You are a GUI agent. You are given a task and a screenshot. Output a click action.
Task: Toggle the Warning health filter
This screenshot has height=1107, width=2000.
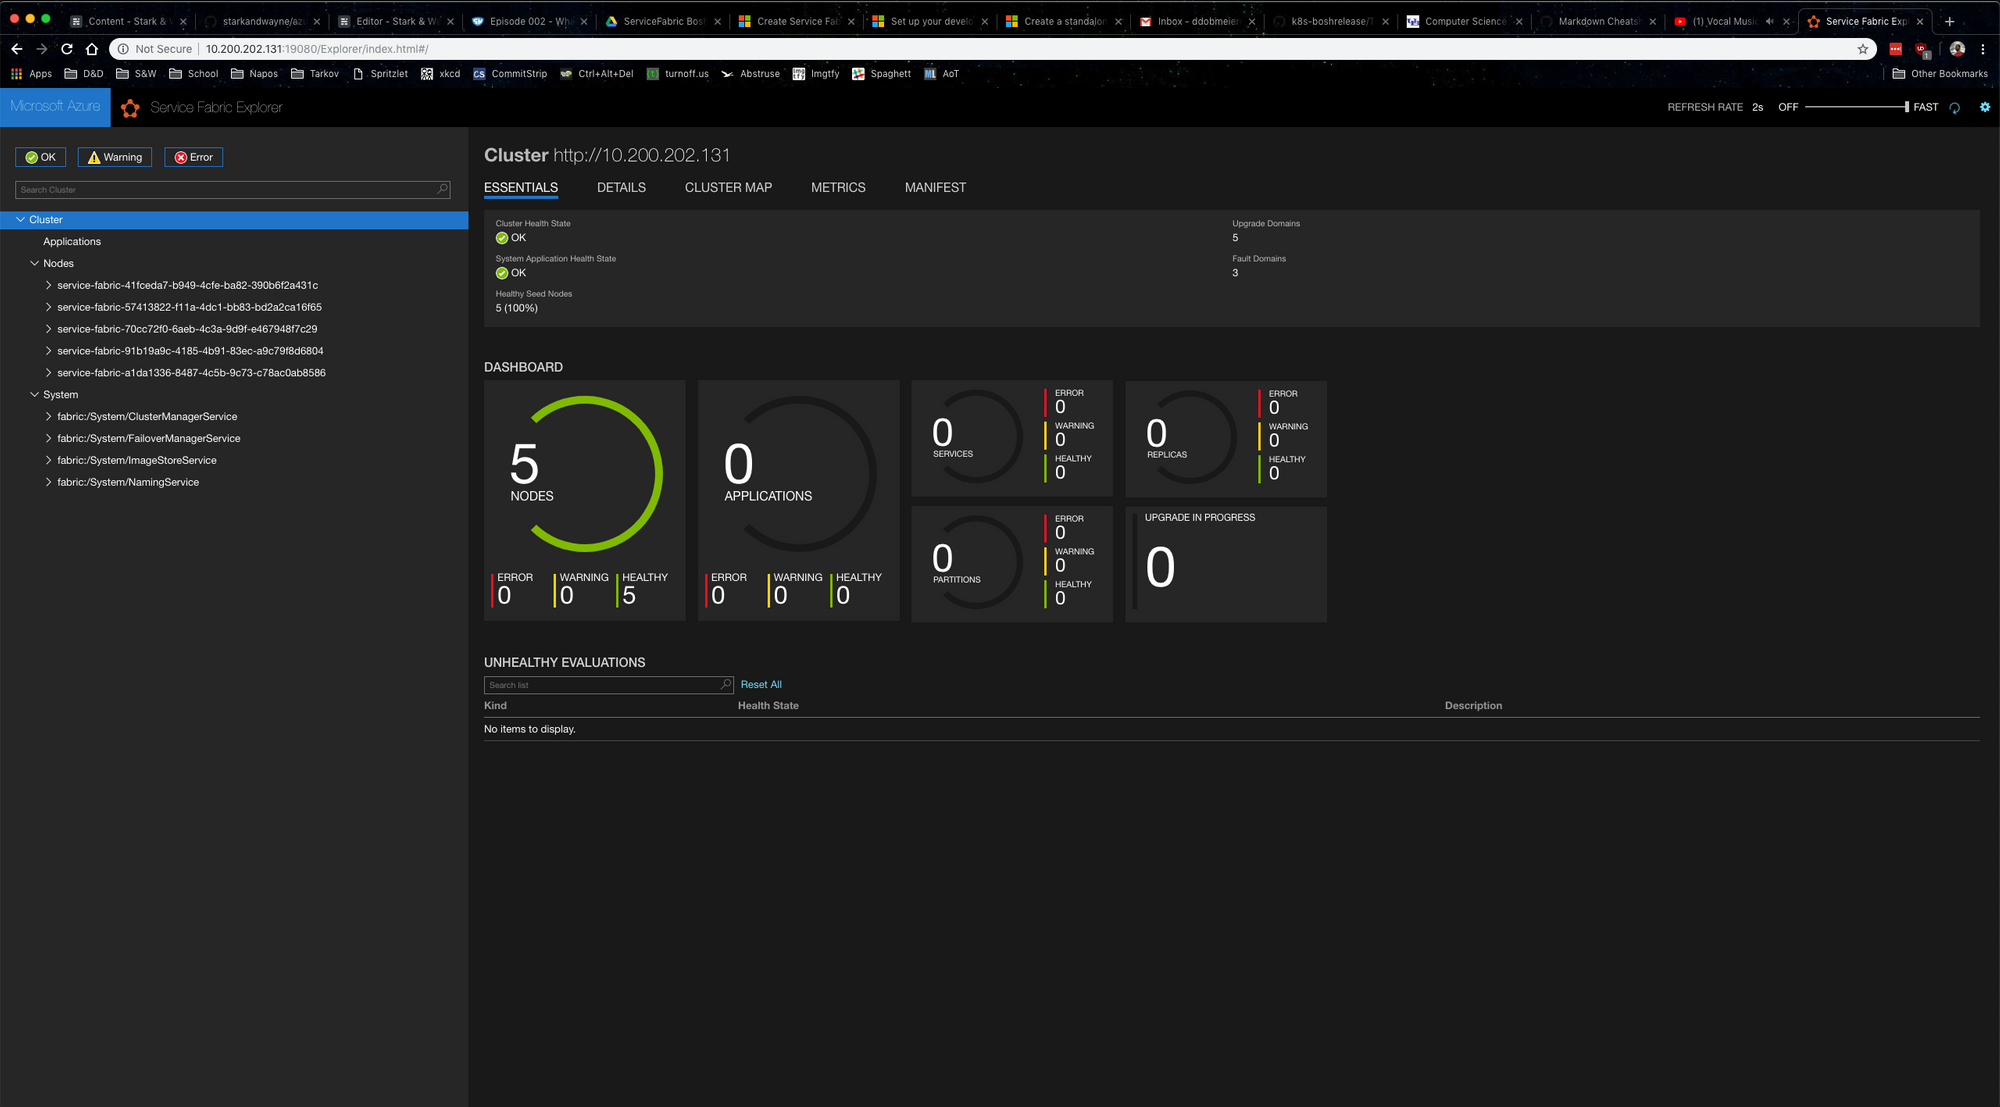click(x=115, y=157)
